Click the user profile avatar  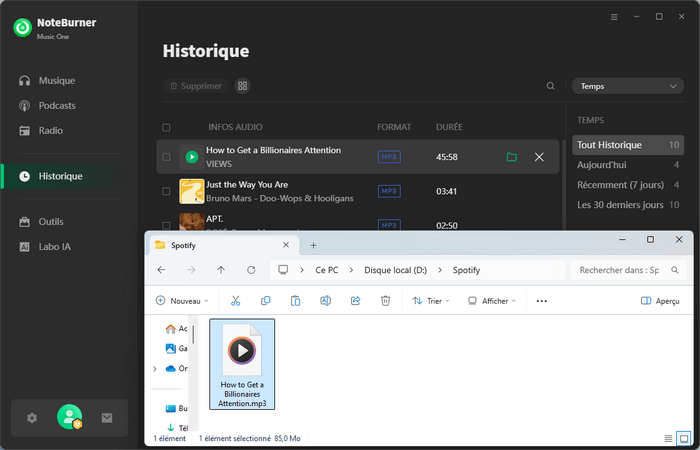tap(69, 417)
